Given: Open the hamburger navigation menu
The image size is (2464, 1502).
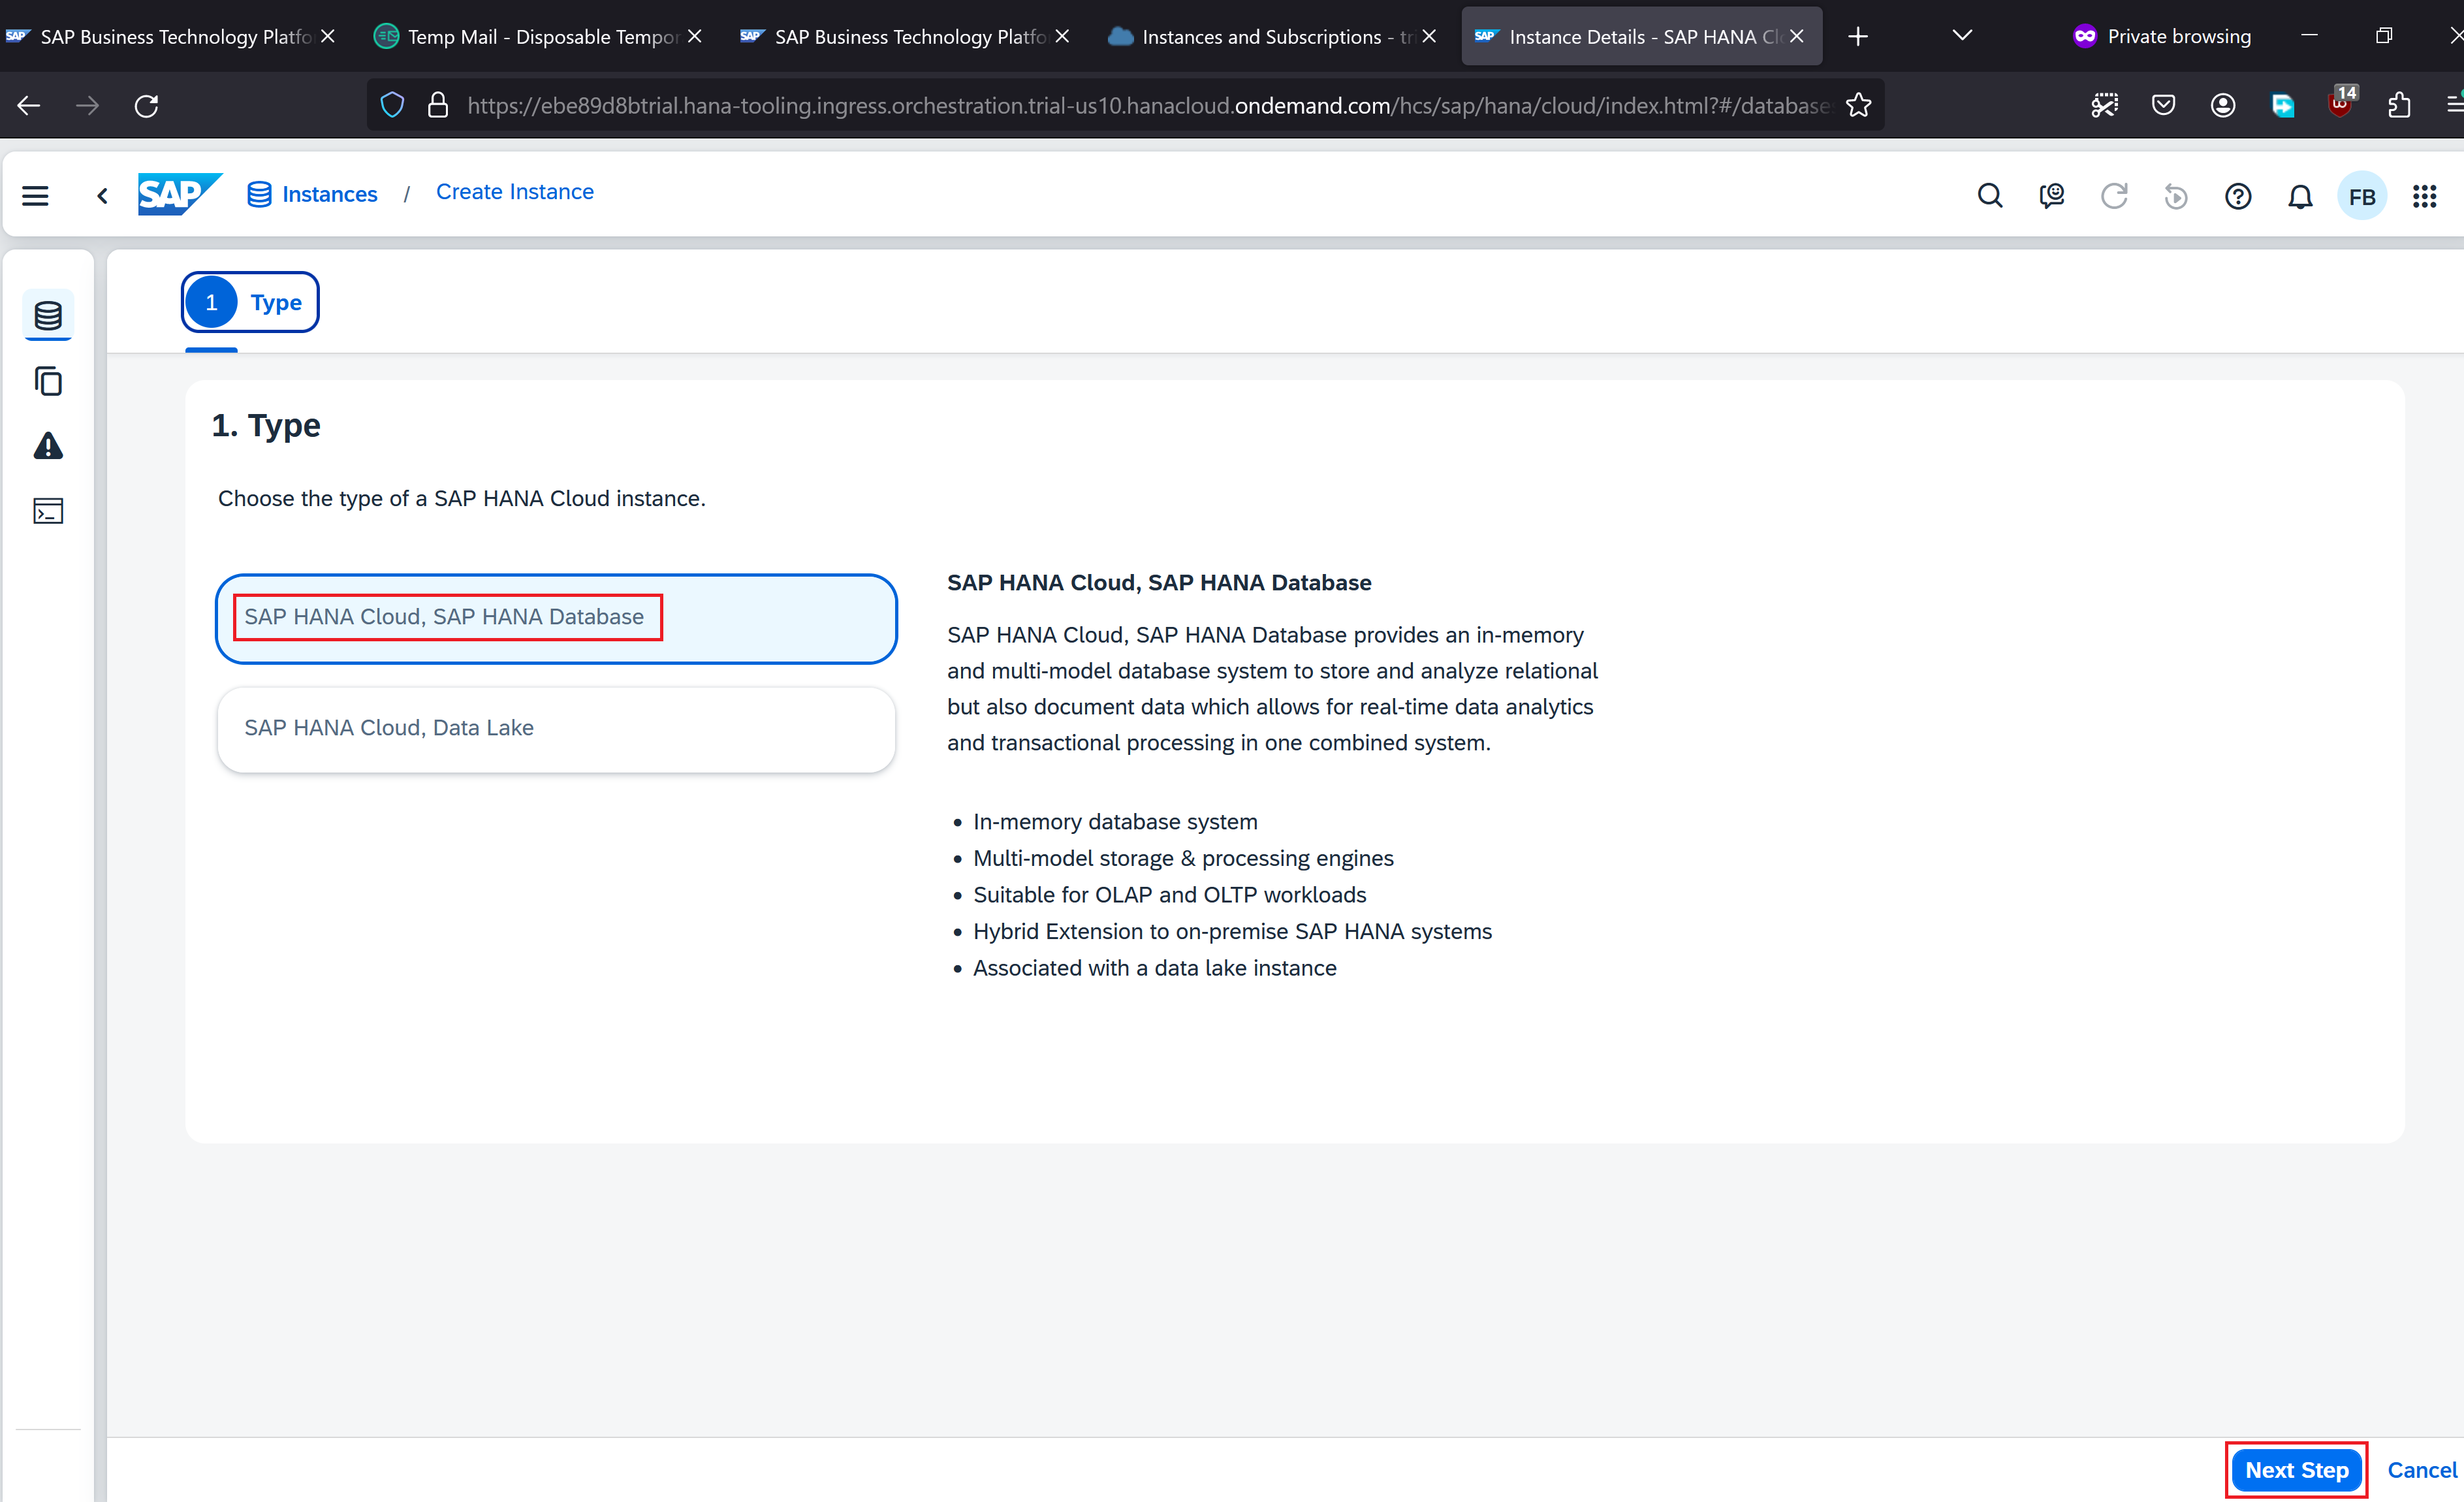Looking at the screenshot, I should tap(35, 196).
